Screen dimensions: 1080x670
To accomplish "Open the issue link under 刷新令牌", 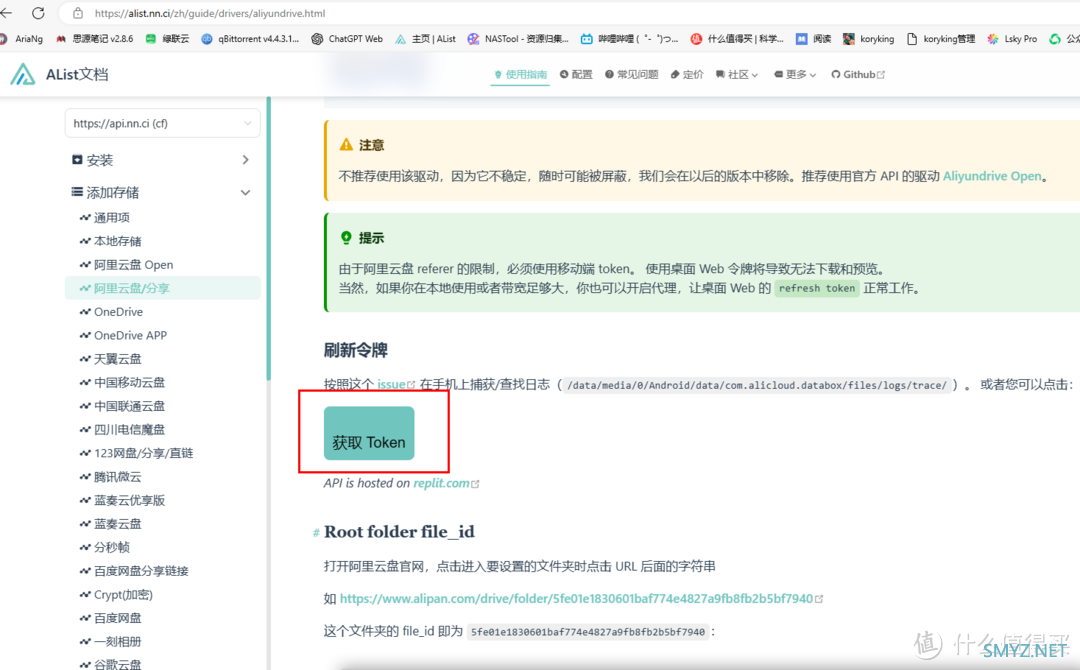I will pos(395,384).
